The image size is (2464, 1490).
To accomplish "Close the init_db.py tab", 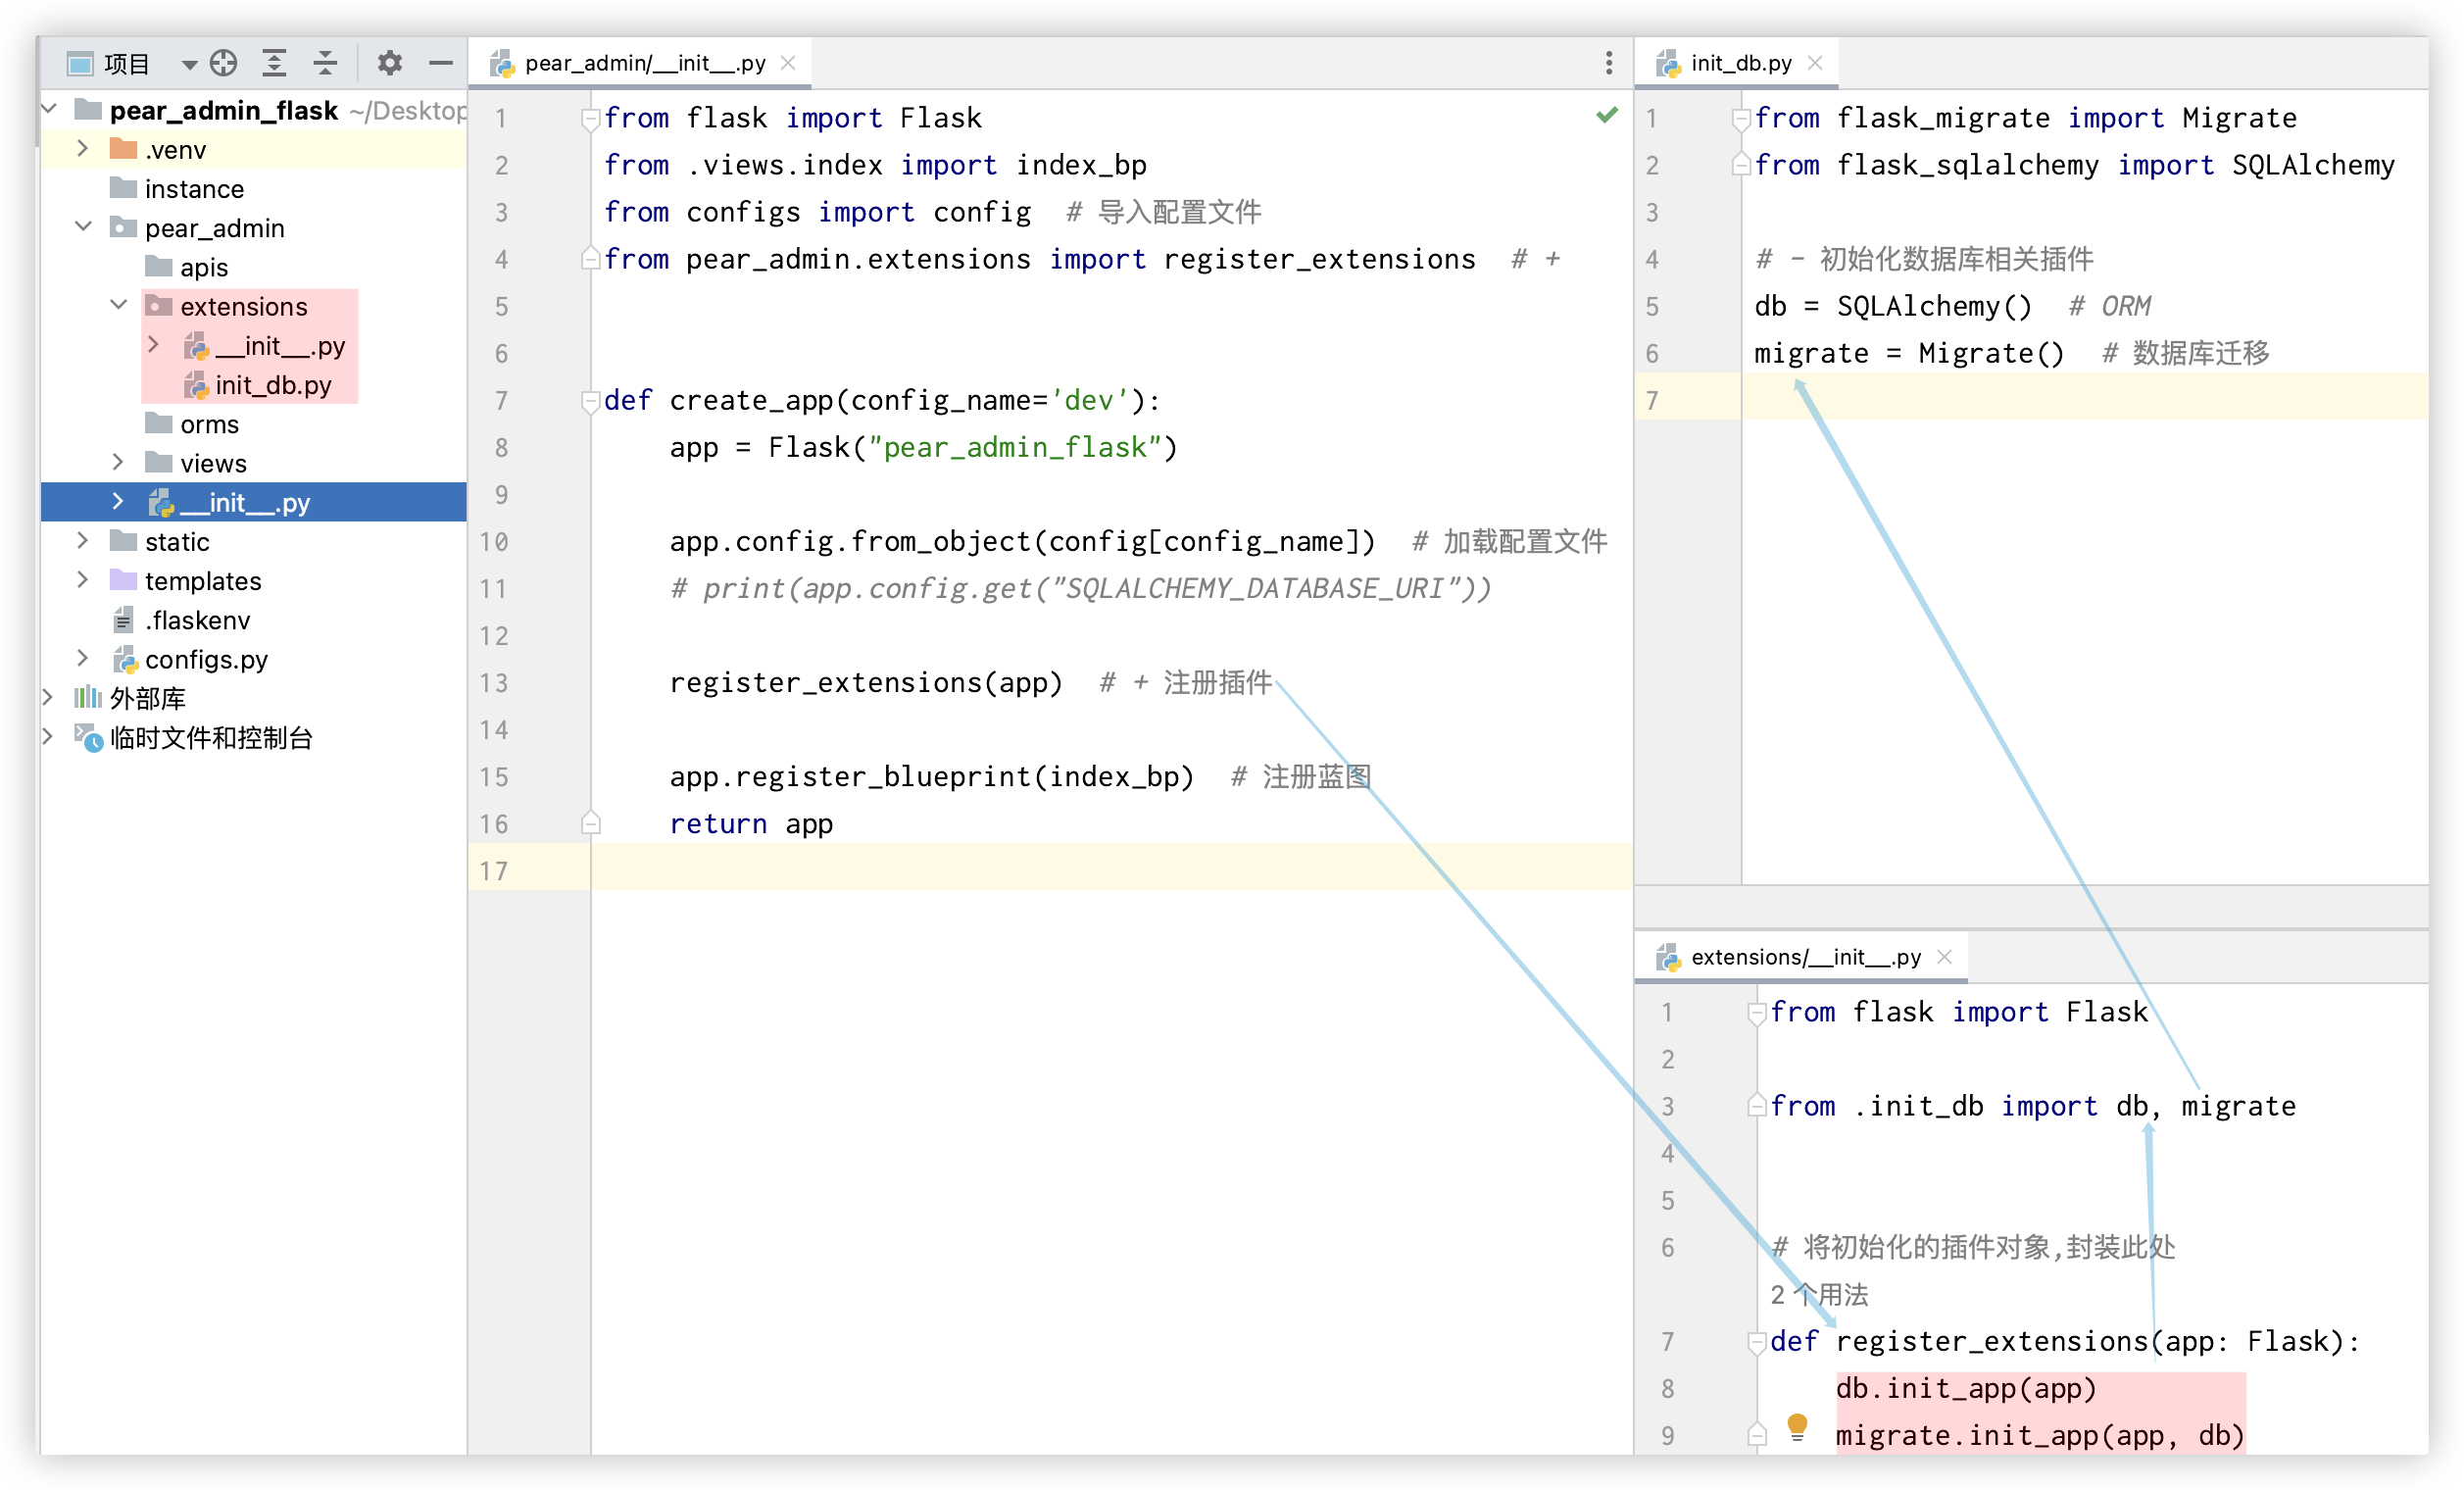I will pyautogui.click(x=1815, y=63).
